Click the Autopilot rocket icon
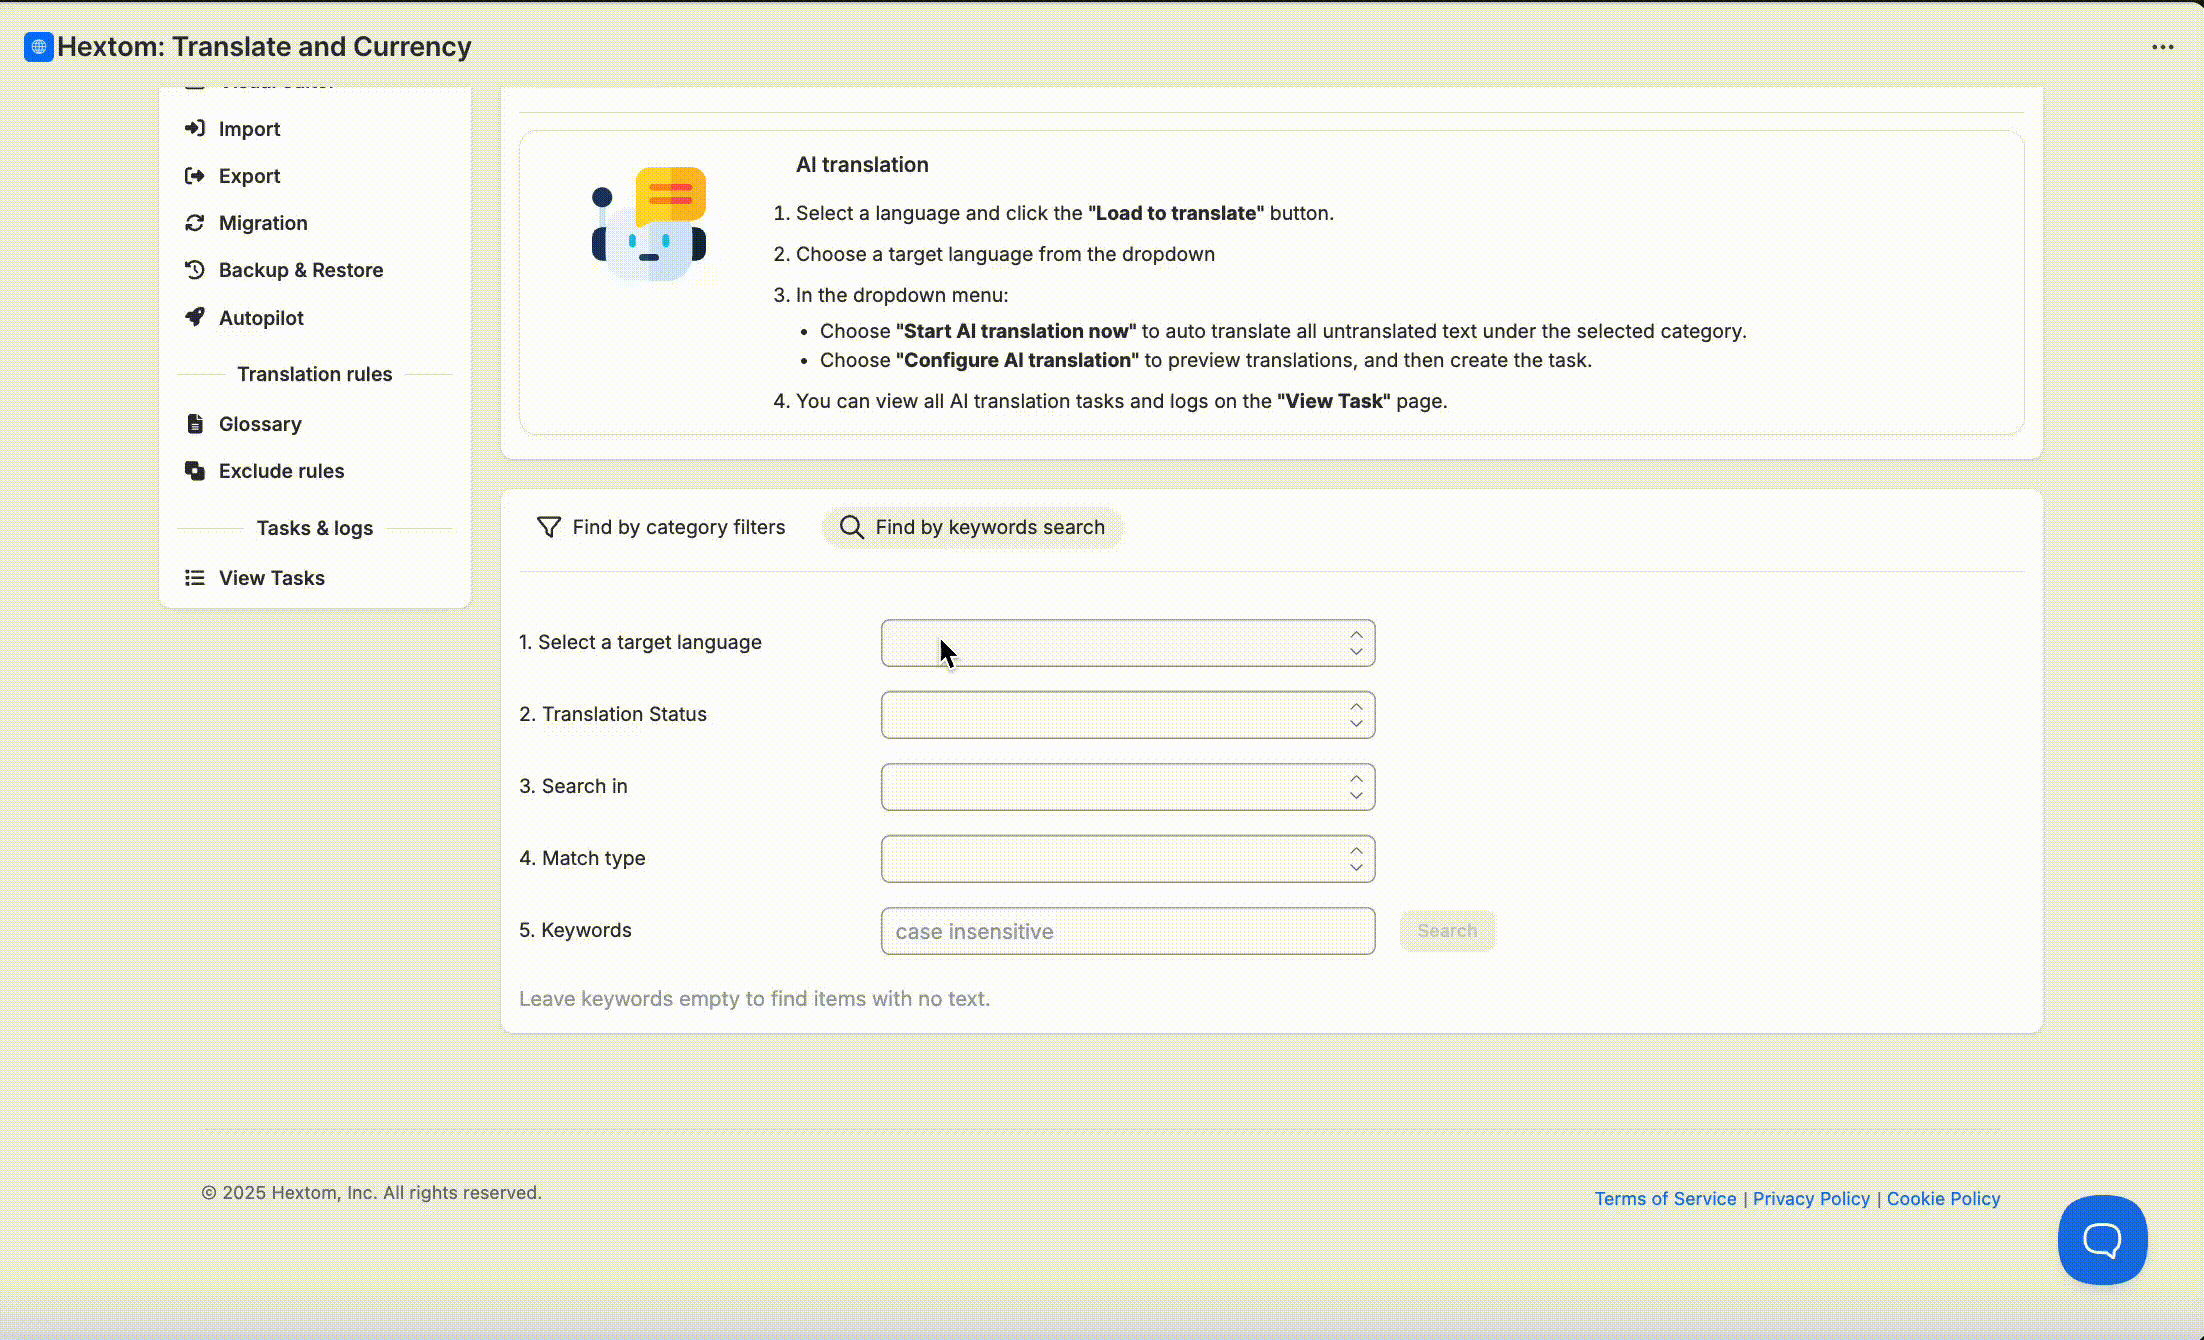The height and width of the screenshot is (1340, 2204). coord(195,317)
